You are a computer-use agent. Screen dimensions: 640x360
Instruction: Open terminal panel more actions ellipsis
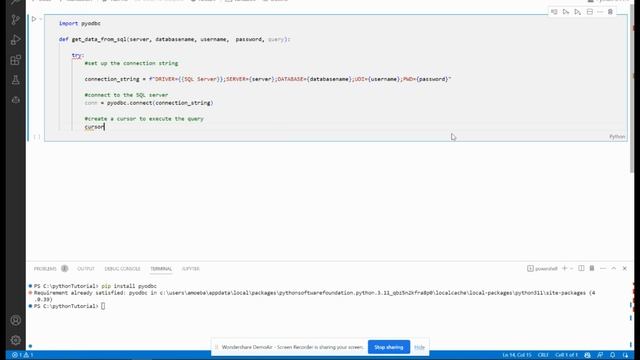[x=603, y=268]
